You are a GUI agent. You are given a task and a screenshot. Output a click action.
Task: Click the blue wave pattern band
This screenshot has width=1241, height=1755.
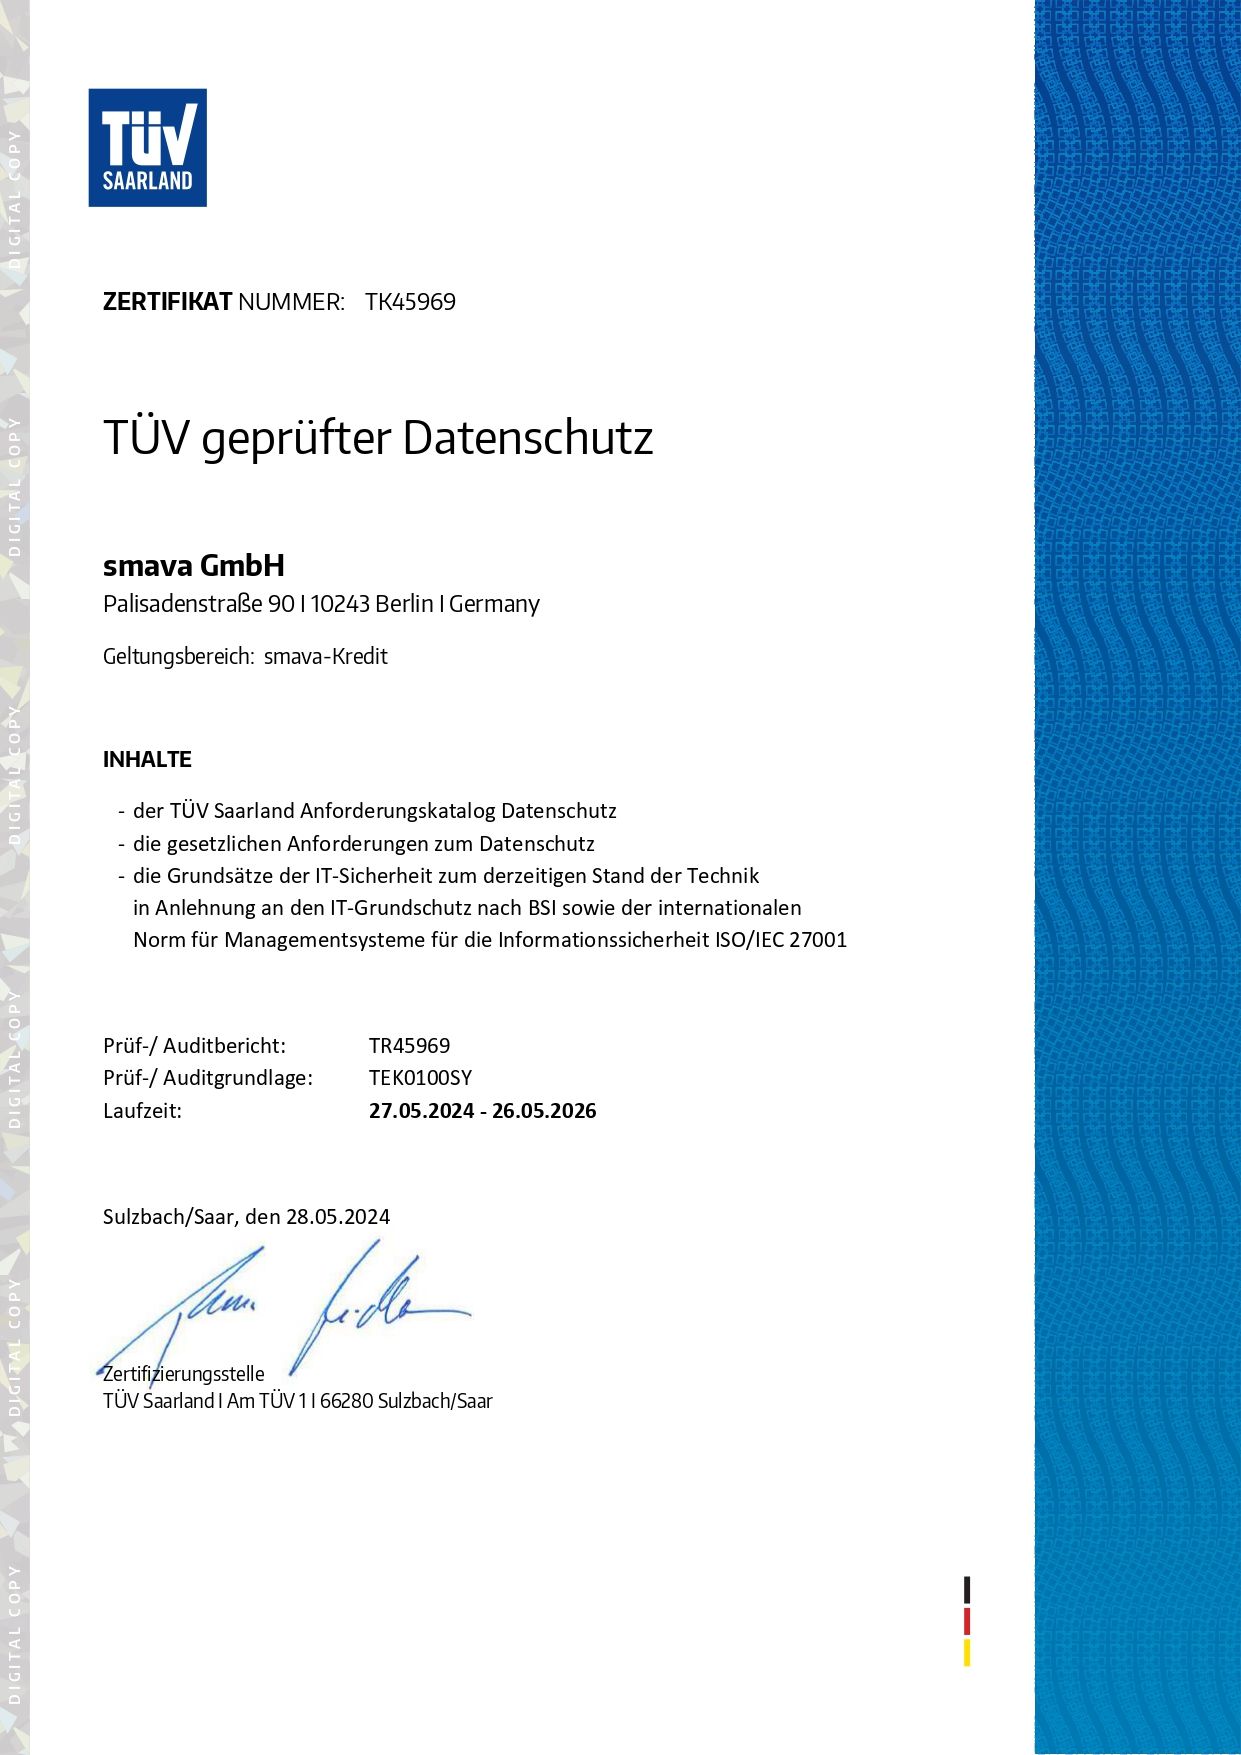tap(1137, 877)
